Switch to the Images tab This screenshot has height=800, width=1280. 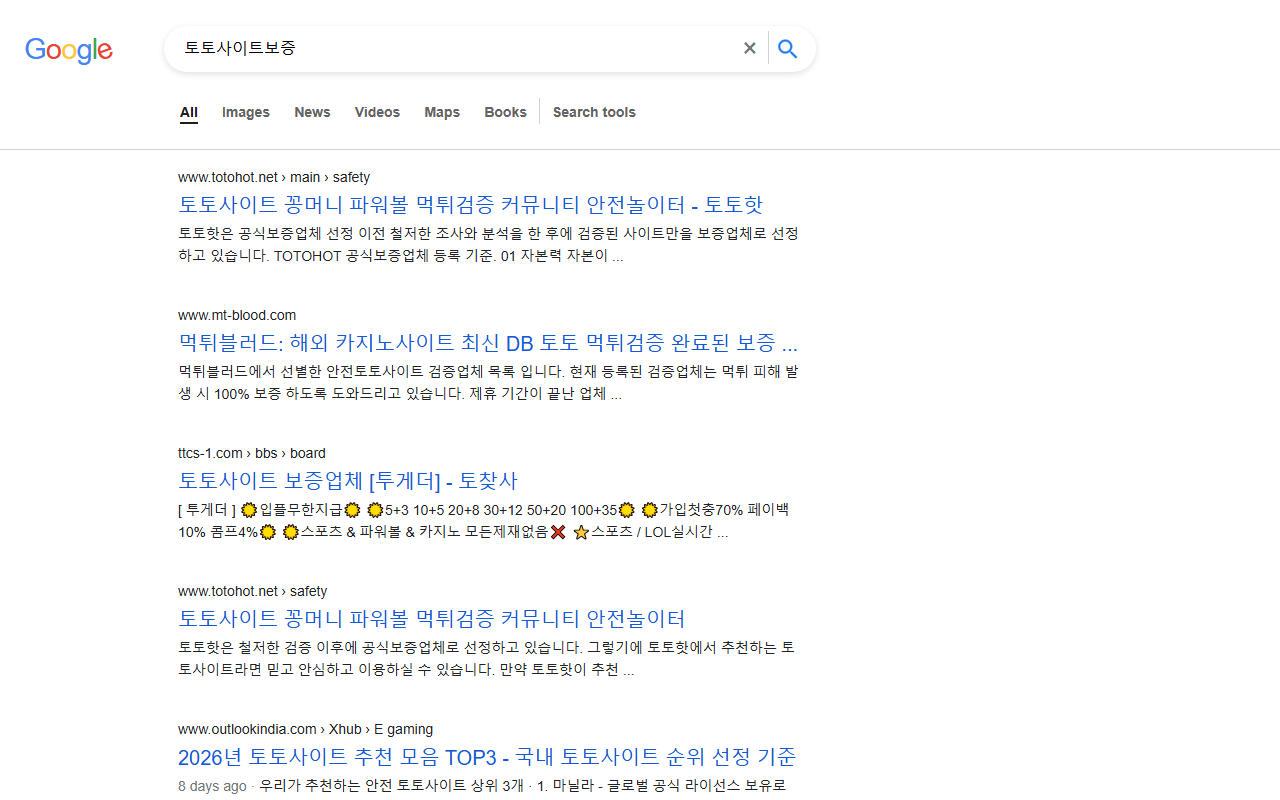[x=246, y=112]
